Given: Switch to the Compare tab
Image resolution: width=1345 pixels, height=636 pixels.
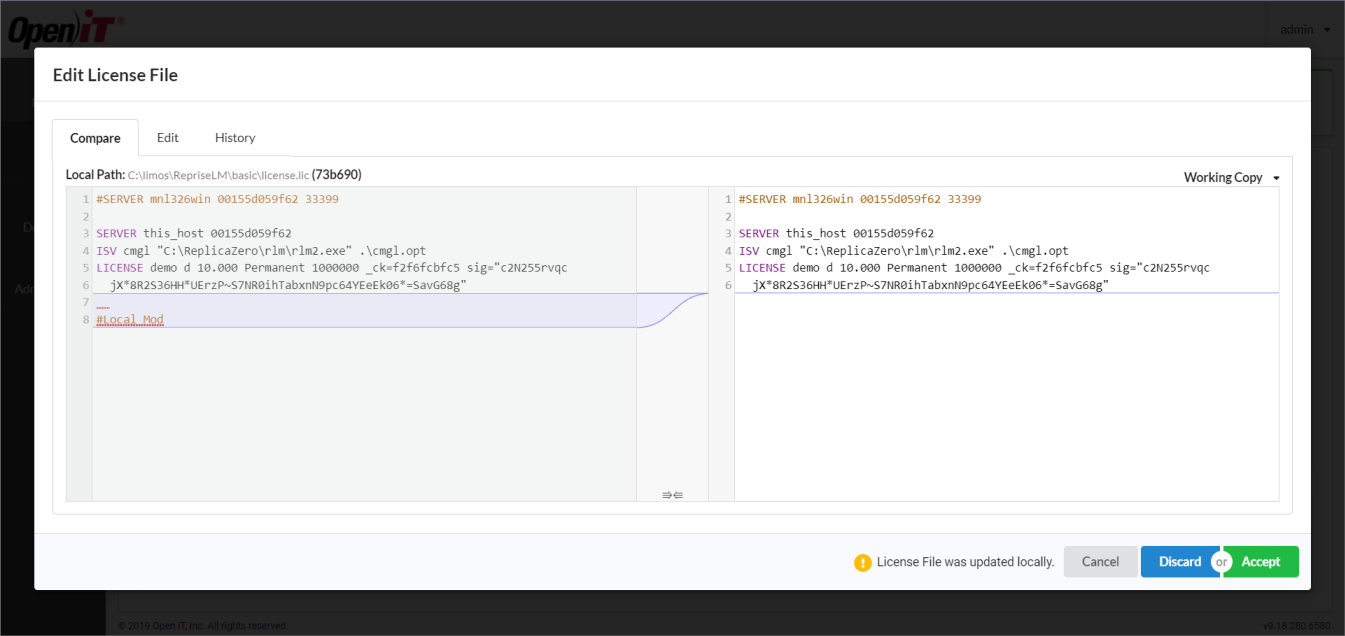Looking at the screenshot, I should click(95, 138).
